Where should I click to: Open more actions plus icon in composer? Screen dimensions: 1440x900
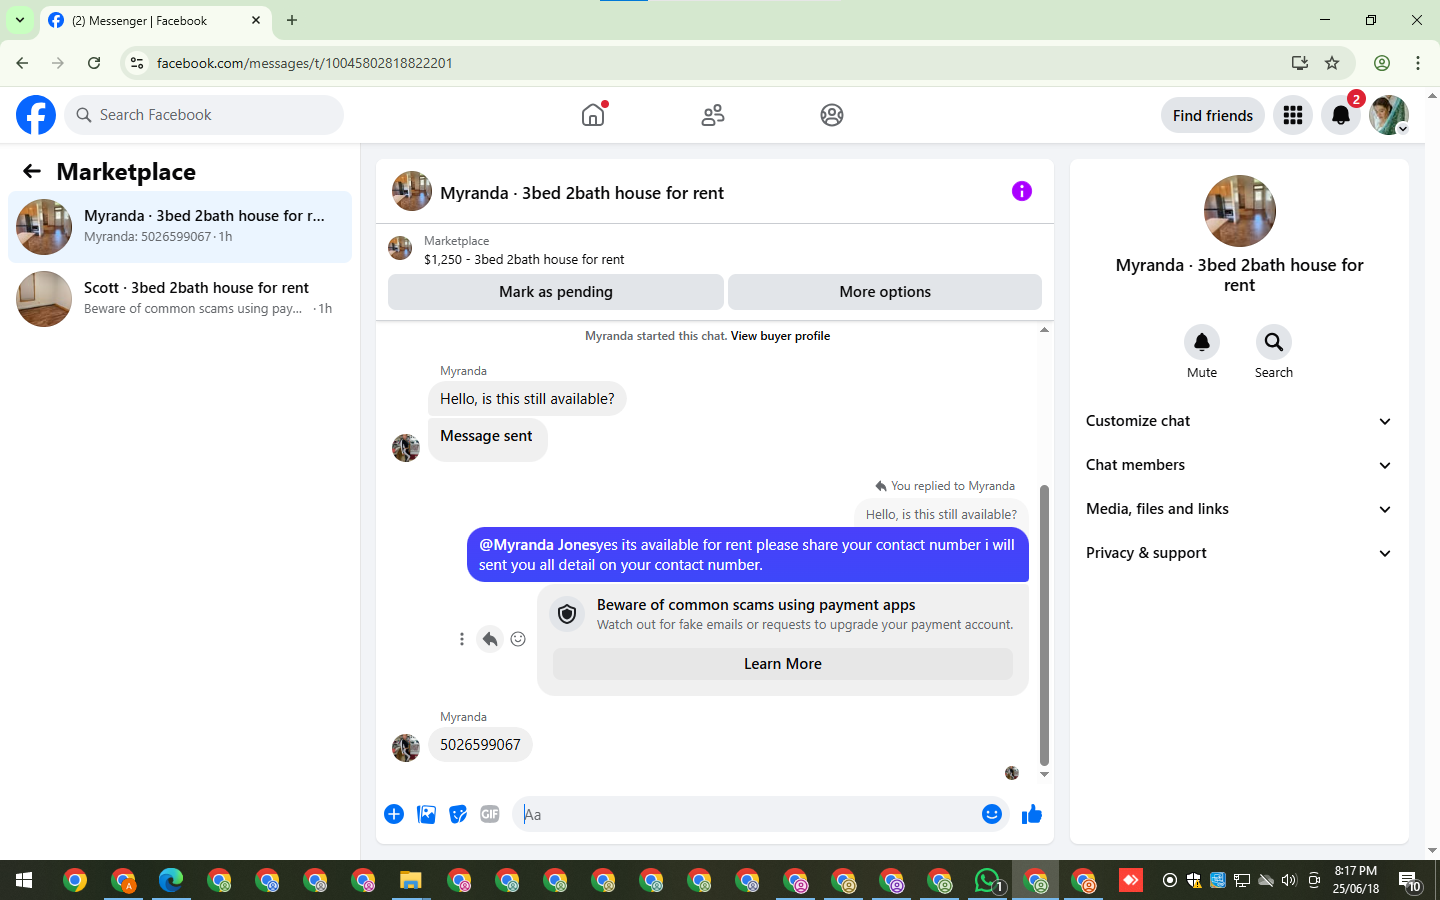pyautogui.click(x=394, y=814)
